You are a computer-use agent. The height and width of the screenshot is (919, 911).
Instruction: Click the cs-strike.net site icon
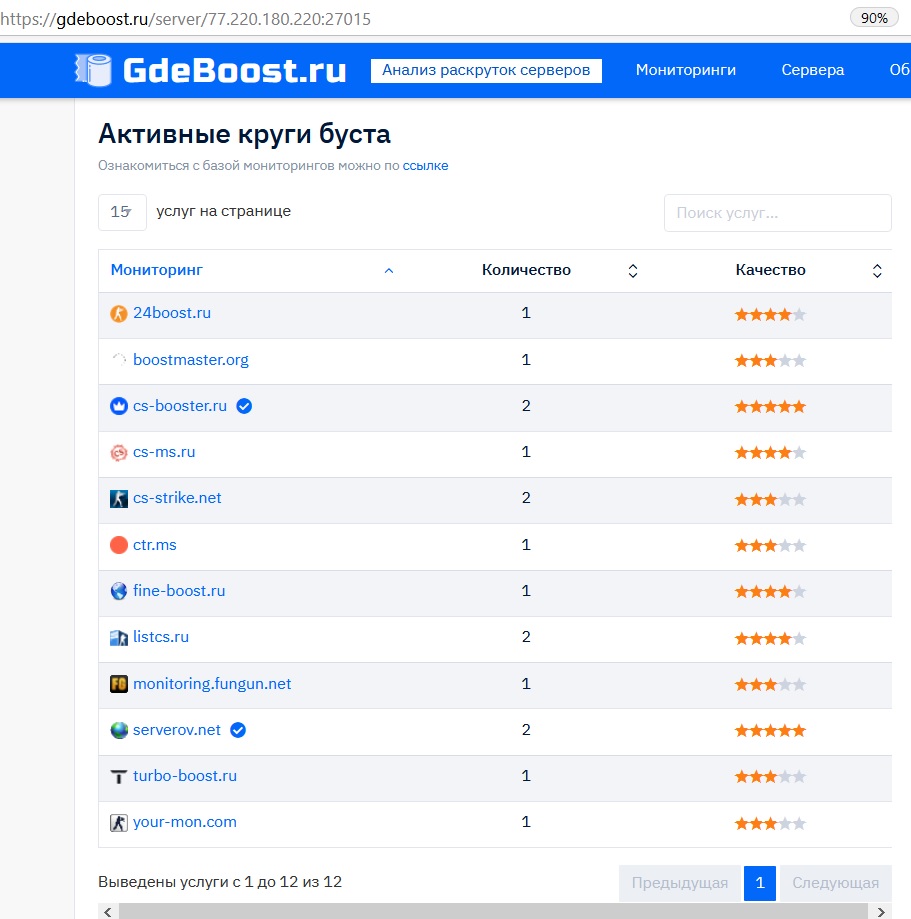(x=119, y=499)
